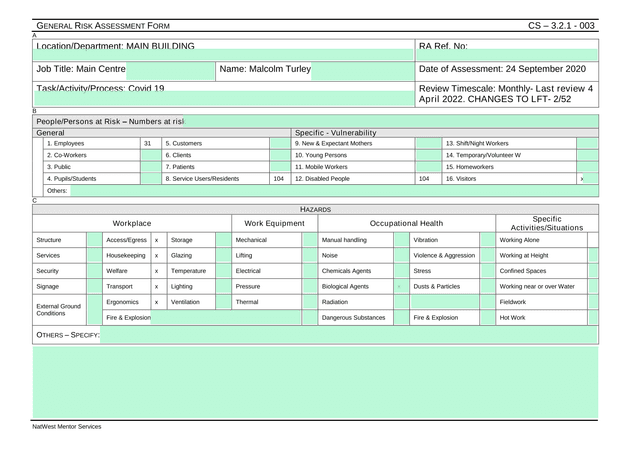Select the Temporary/Volunteer W number box
The image size is (640, 452).
click(587, 155)
